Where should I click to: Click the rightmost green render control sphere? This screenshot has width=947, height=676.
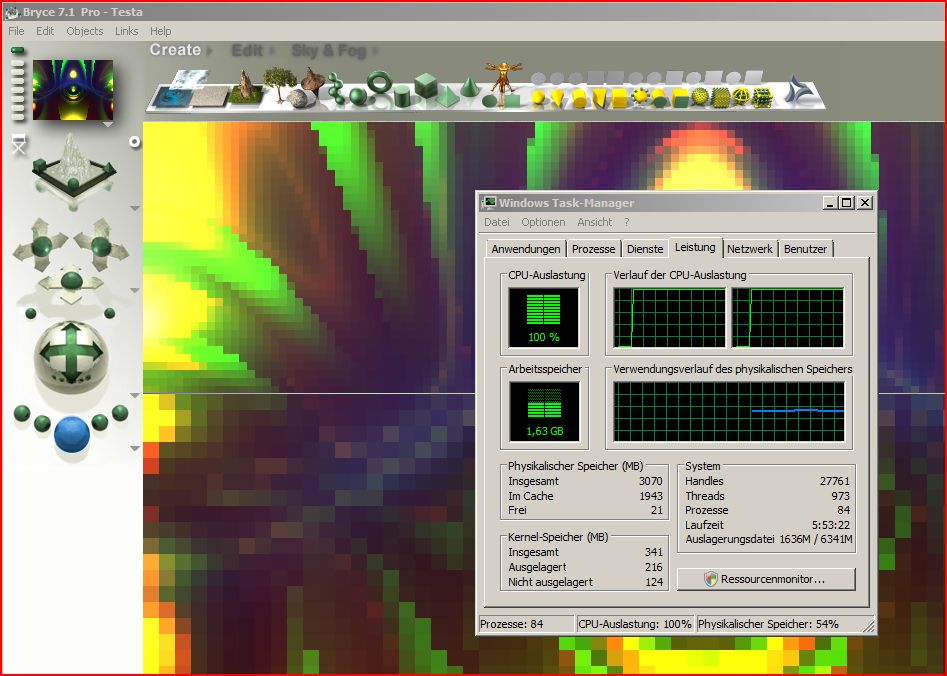[x=120, y=413]
